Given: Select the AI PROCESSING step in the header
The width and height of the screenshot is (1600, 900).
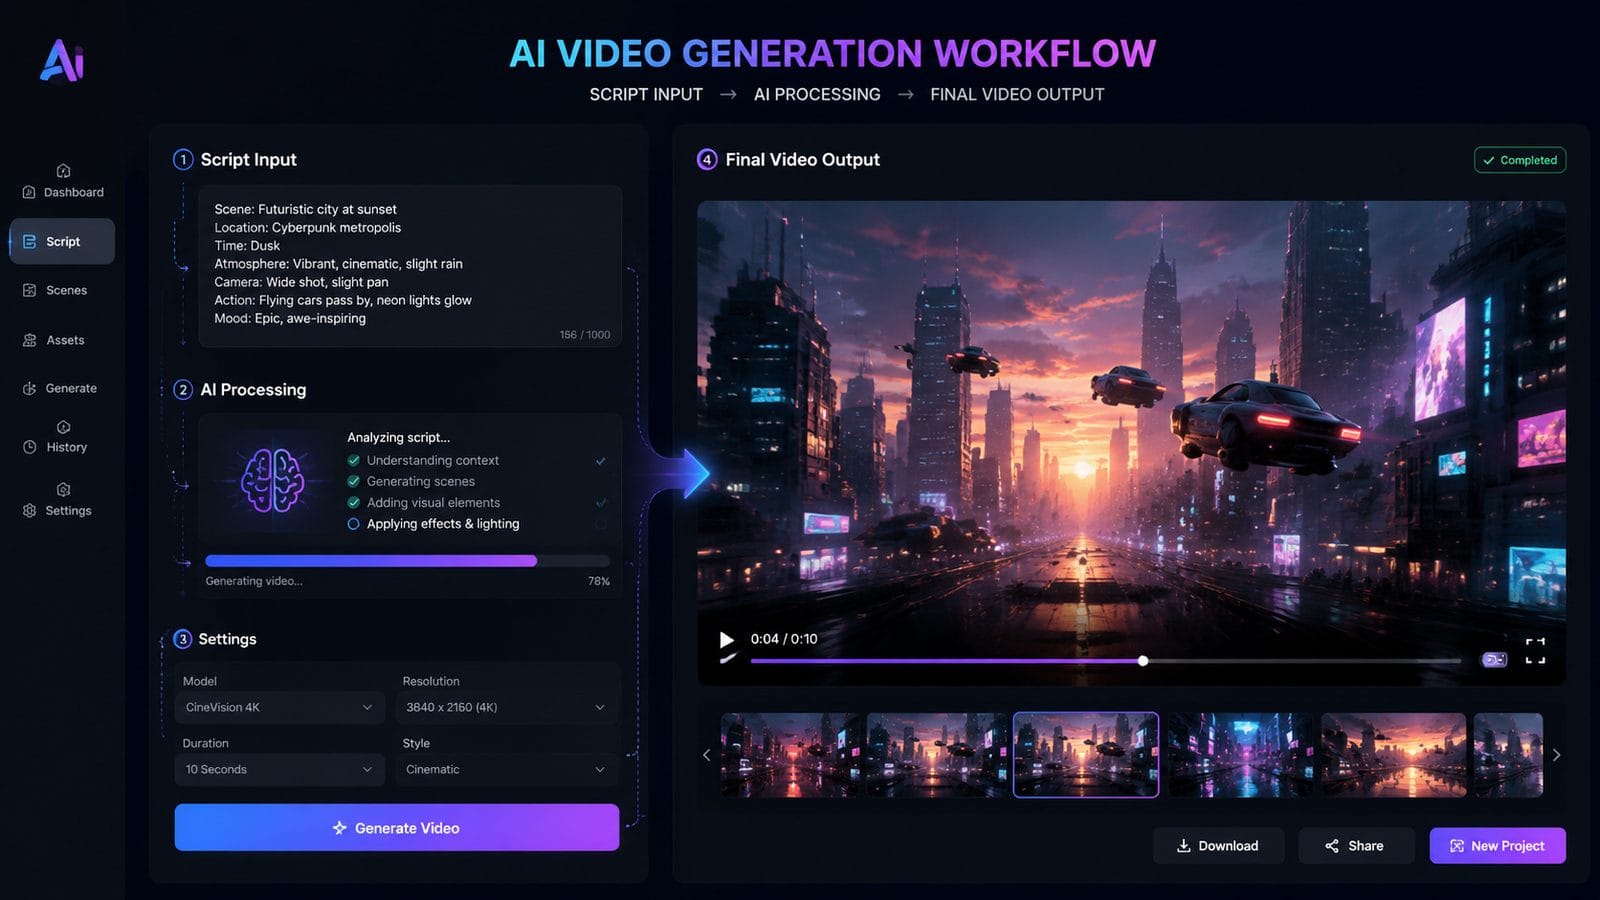Looking at the screenshot, I should tap(817, 94).
